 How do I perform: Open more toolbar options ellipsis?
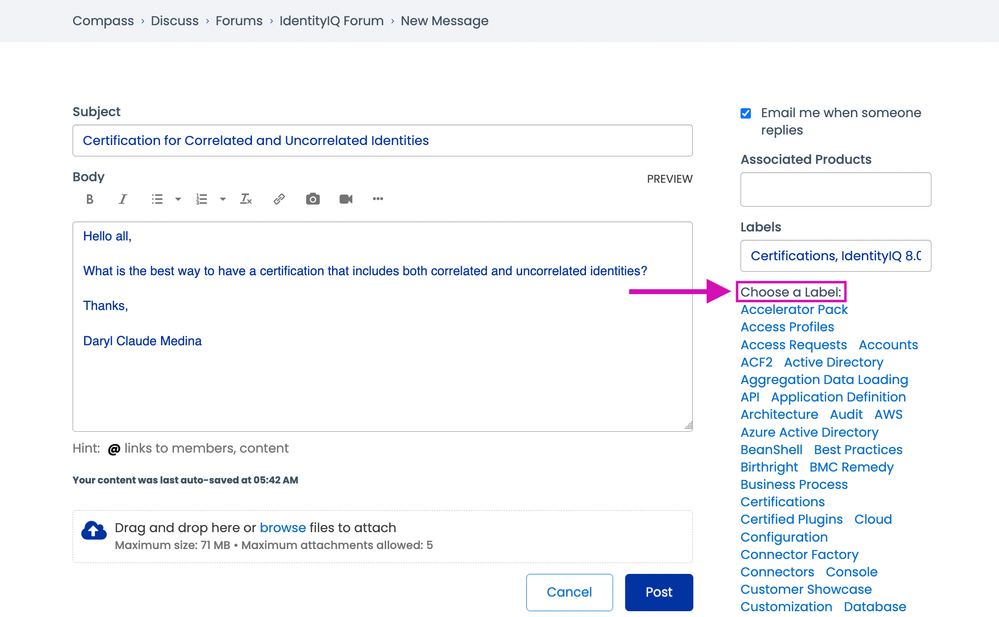(x=378, y=199)
